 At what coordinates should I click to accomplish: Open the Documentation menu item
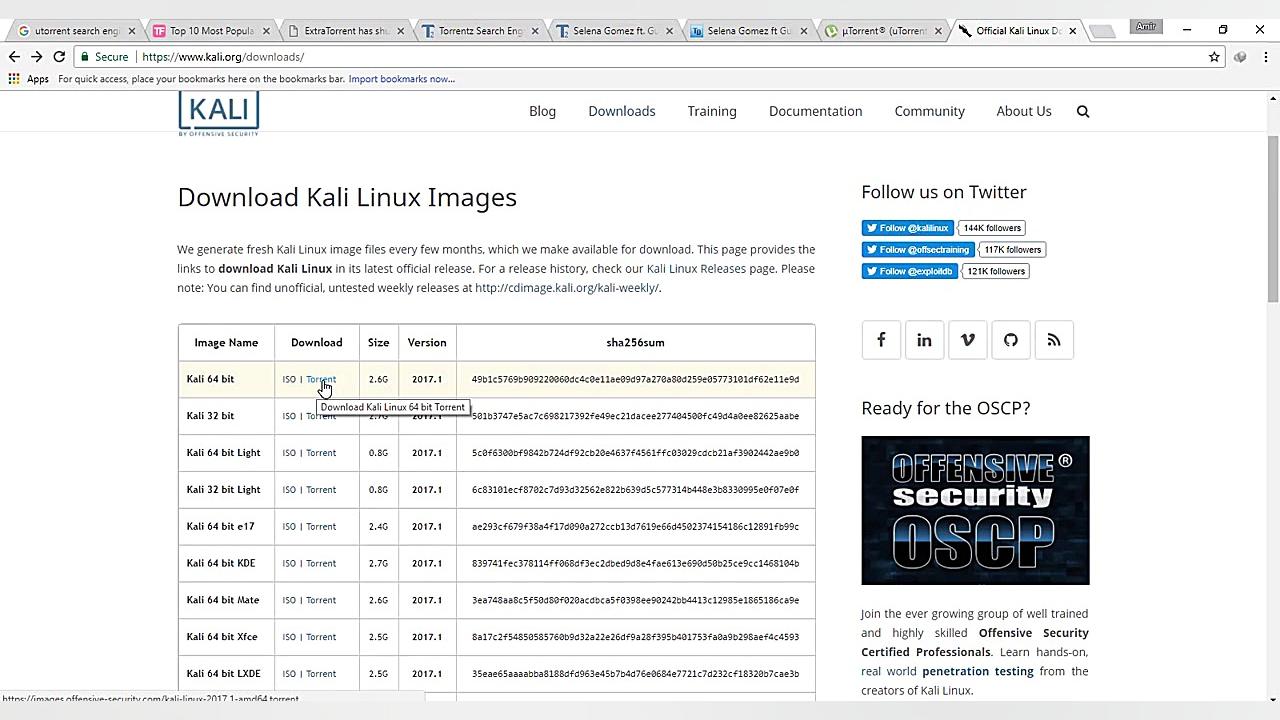[815, 111]
